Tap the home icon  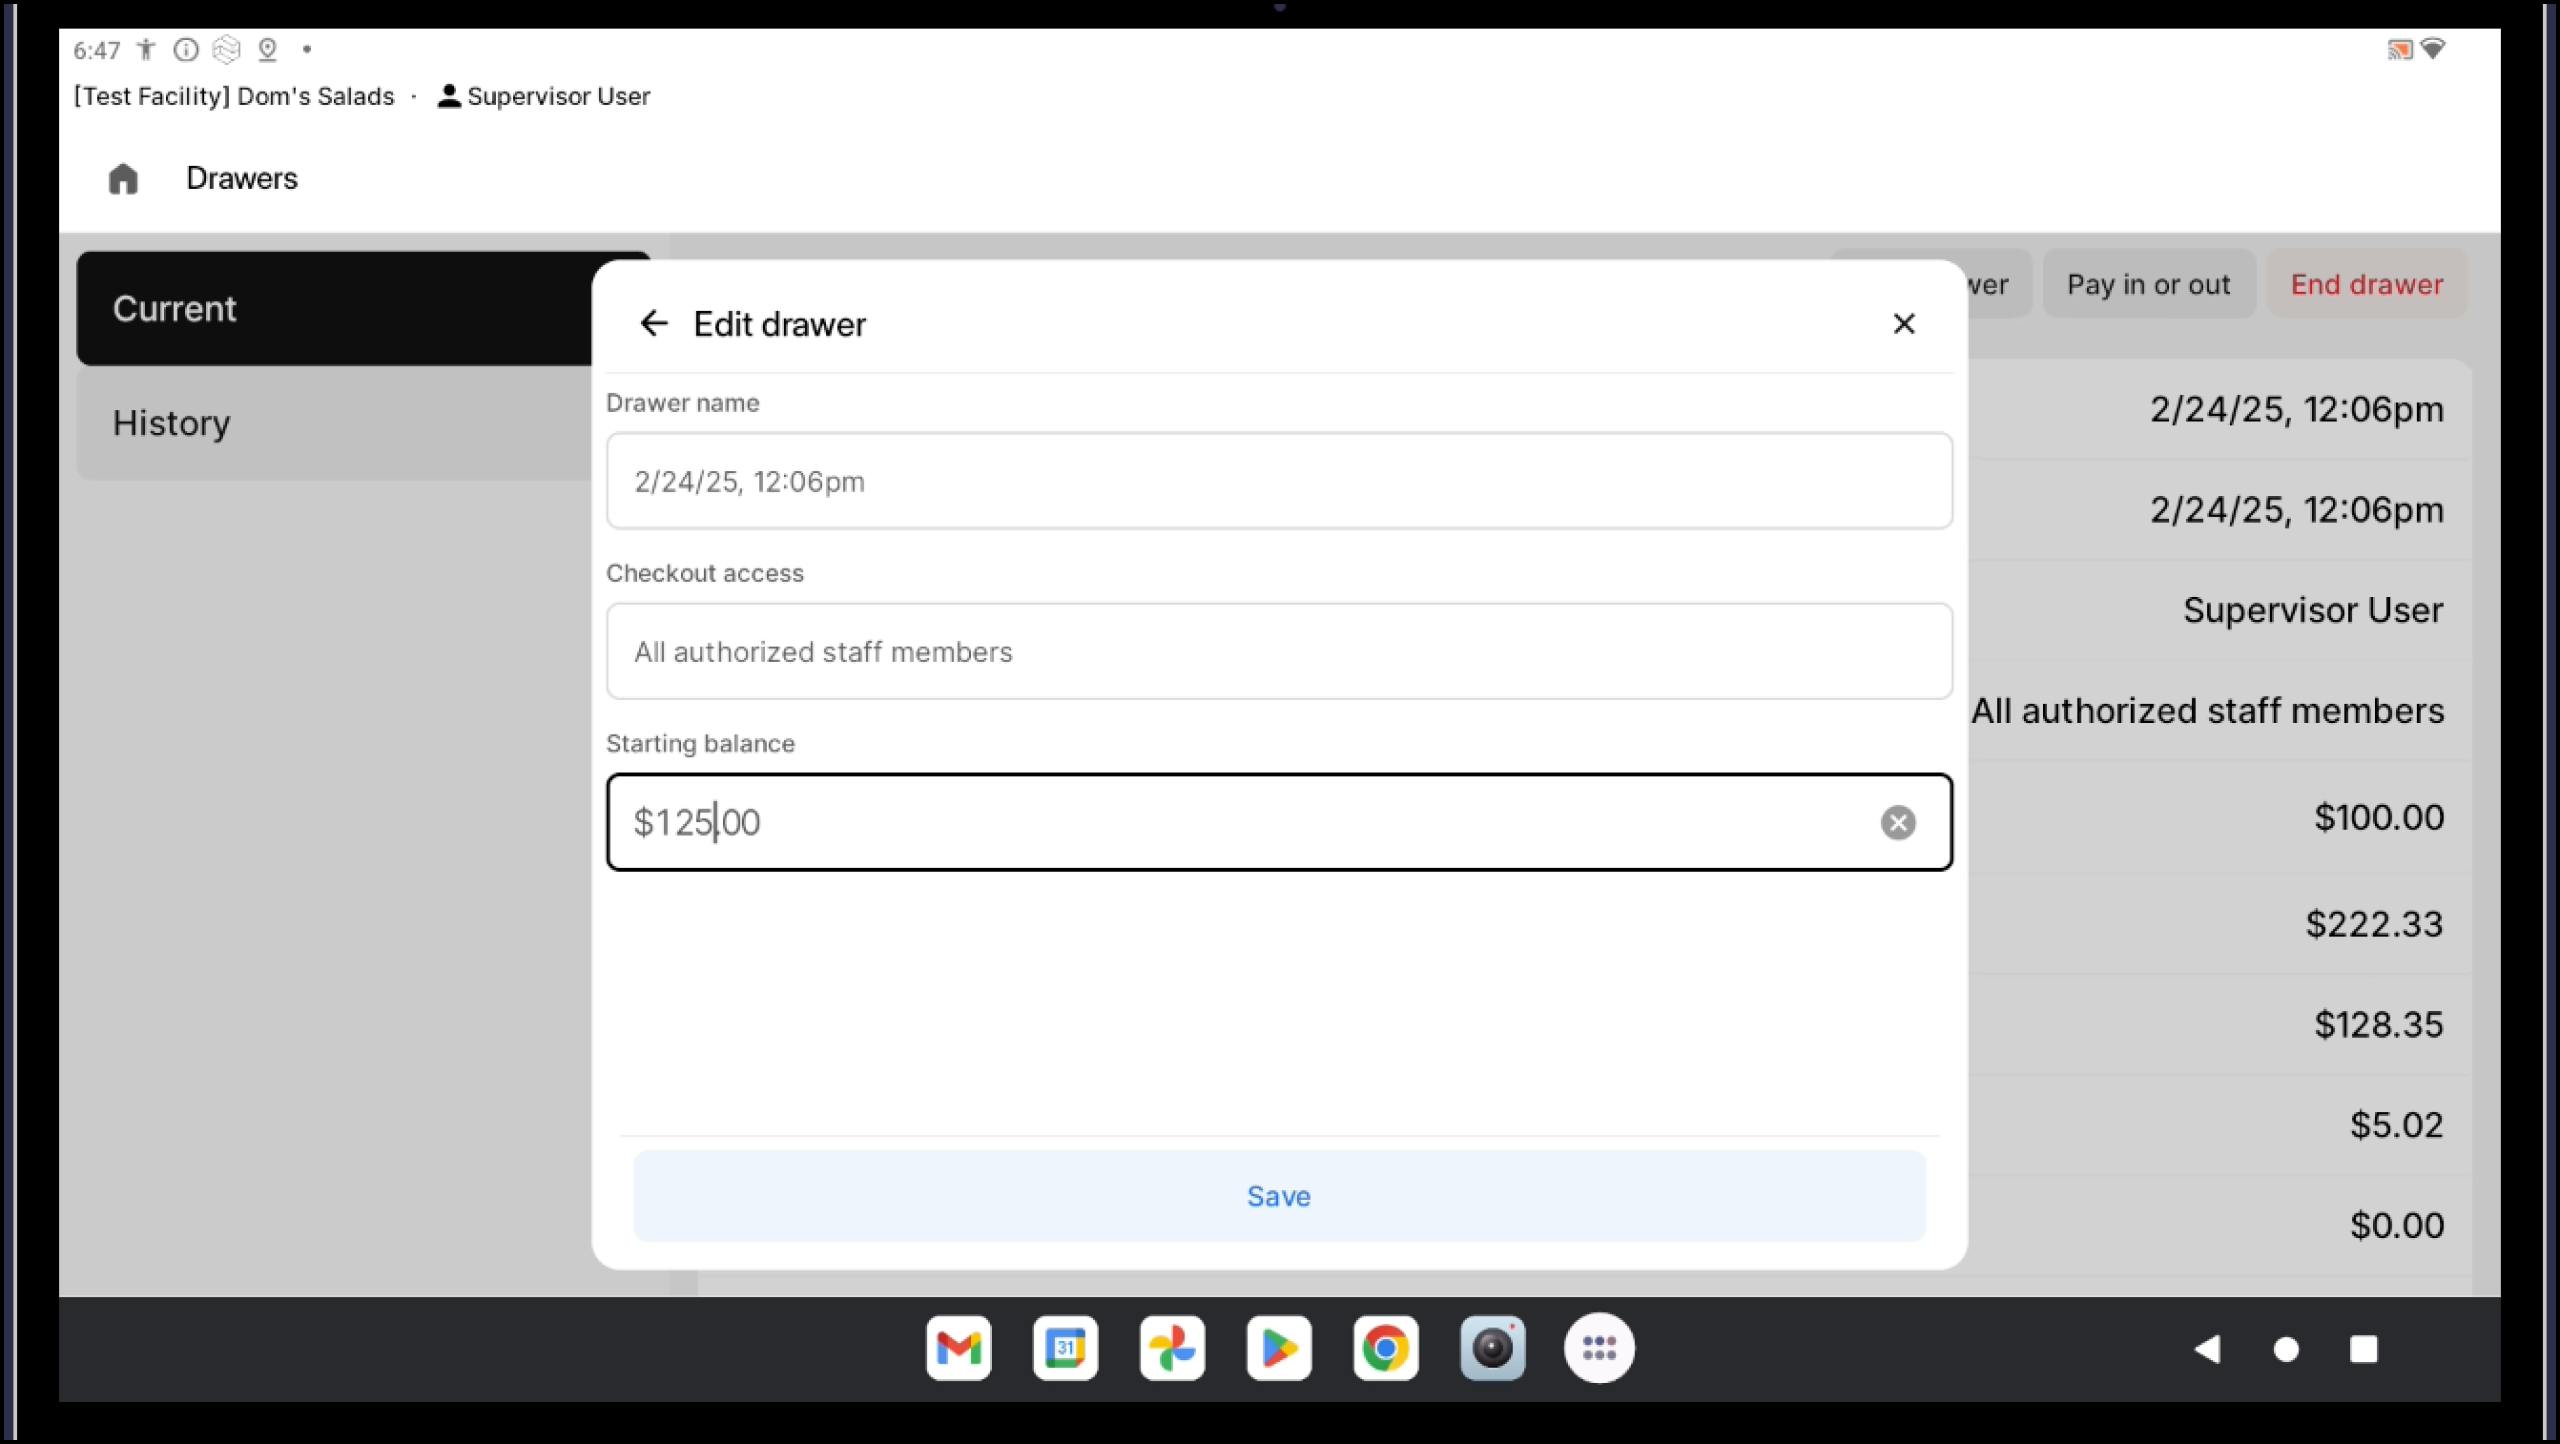(123, 179)
